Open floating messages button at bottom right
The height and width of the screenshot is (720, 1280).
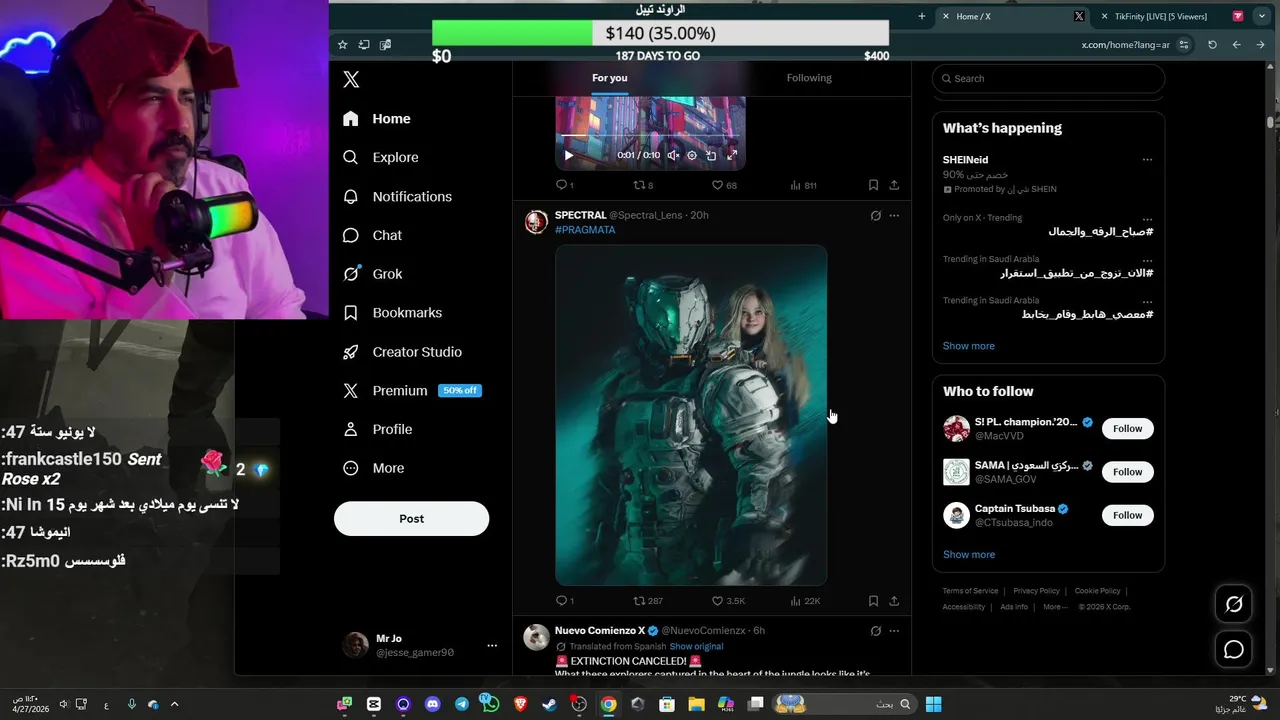click(1234, 650)
